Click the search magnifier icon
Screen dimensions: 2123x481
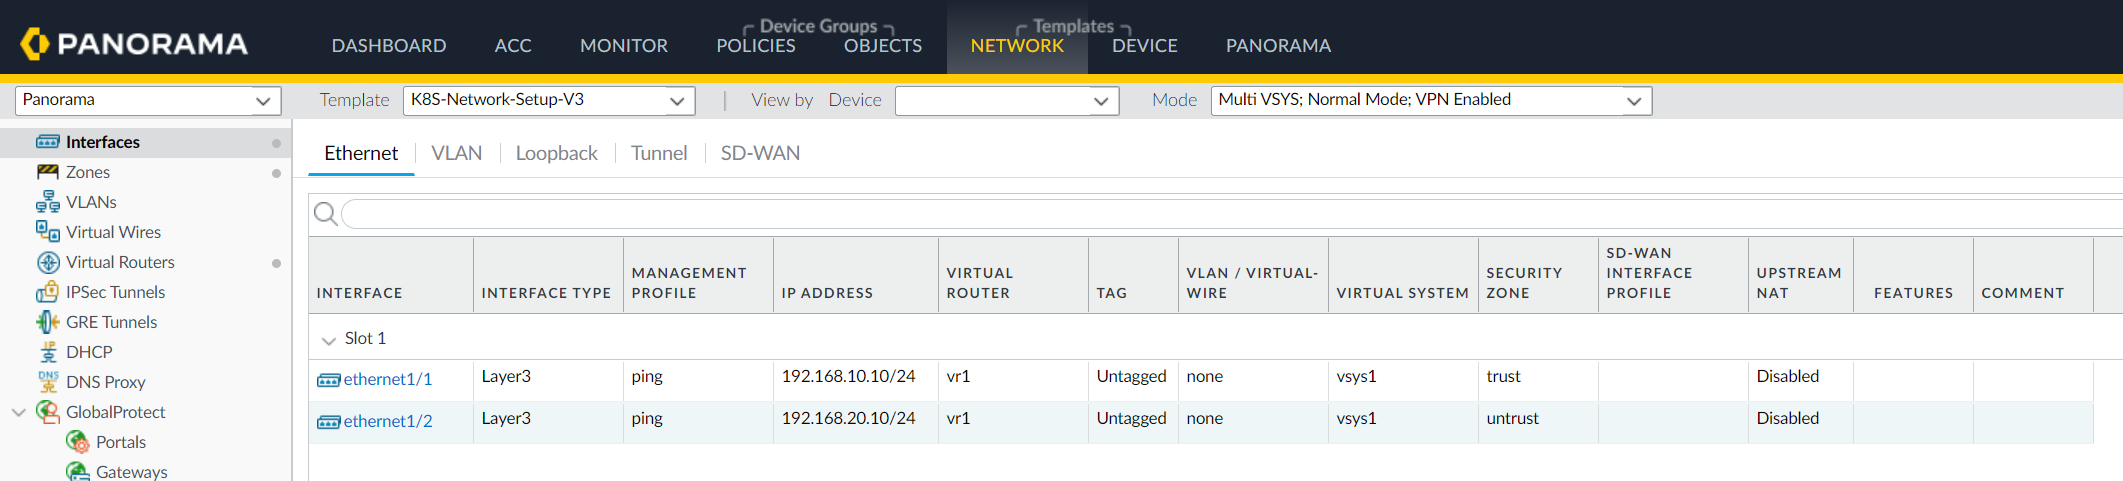click(x=325, y=213)
